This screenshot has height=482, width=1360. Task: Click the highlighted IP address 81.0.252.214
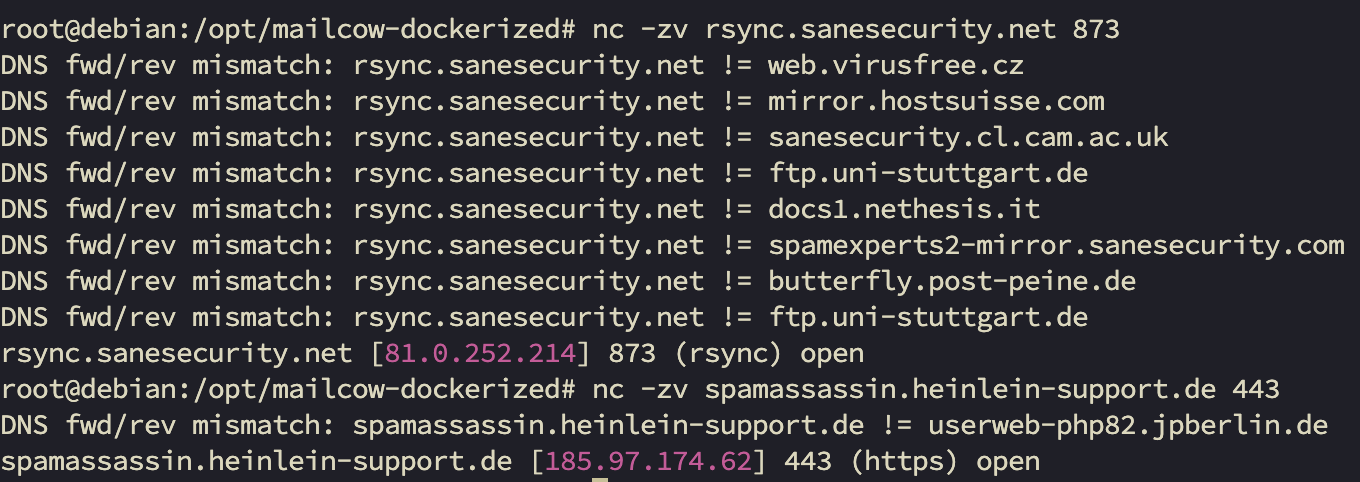(x=479, y=354)
